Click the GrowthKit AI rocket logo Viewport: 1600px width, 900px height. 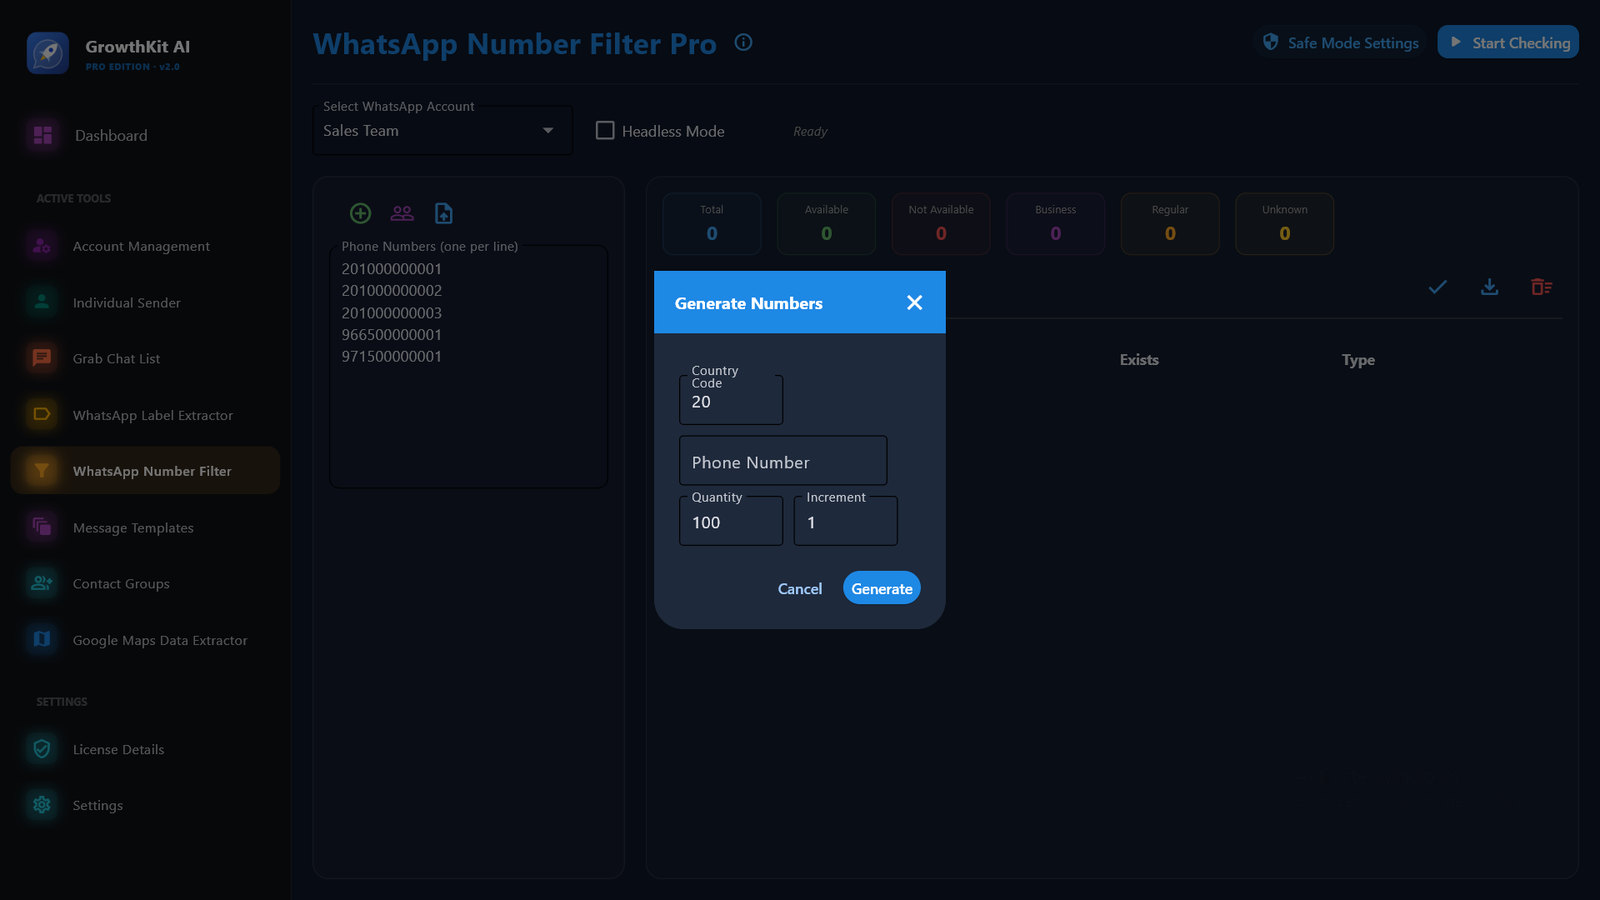point(48,53)
